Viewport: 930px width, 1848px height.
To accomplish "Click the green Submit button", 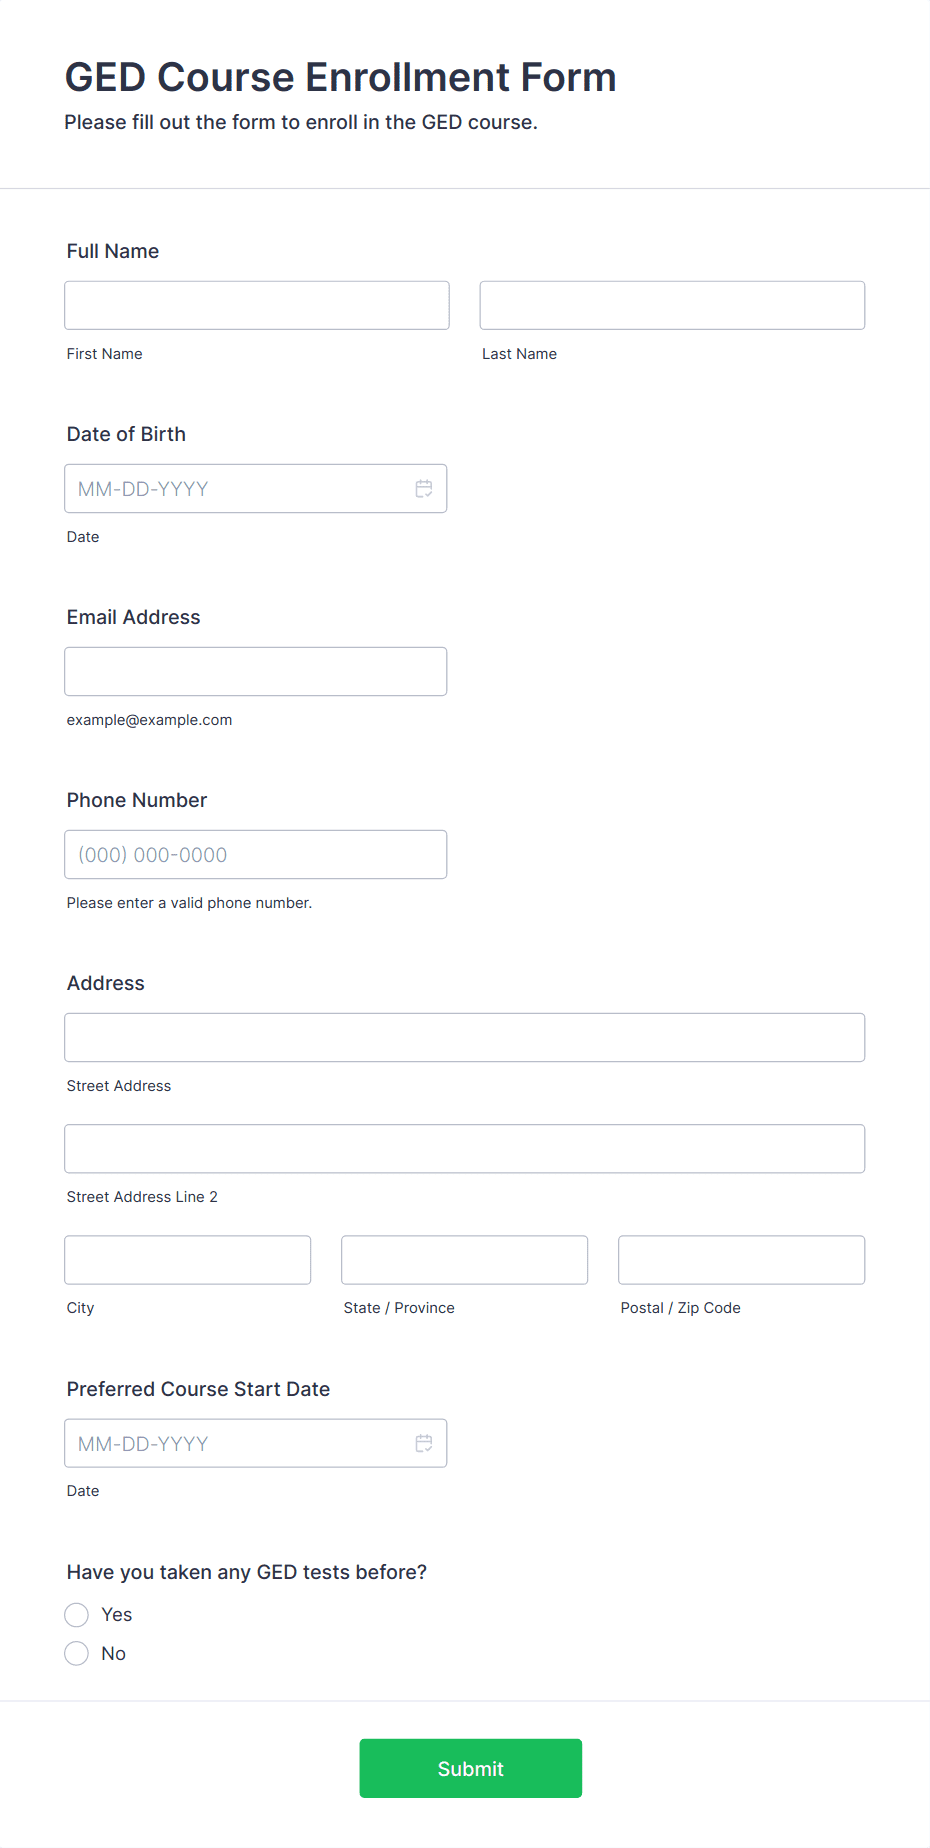I will [x=471, y=1768].
